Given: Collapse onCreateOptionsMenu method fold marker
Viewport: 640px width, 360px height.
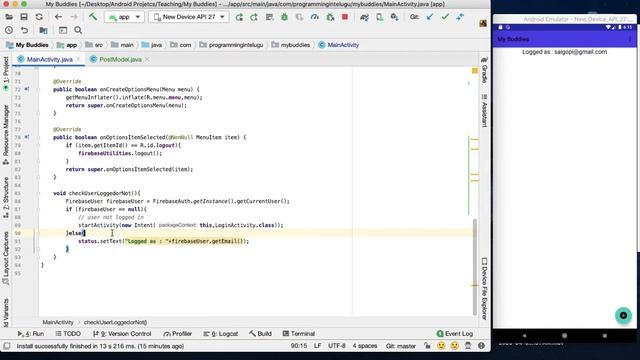Looking at the screenshot, I should point(38,89).
